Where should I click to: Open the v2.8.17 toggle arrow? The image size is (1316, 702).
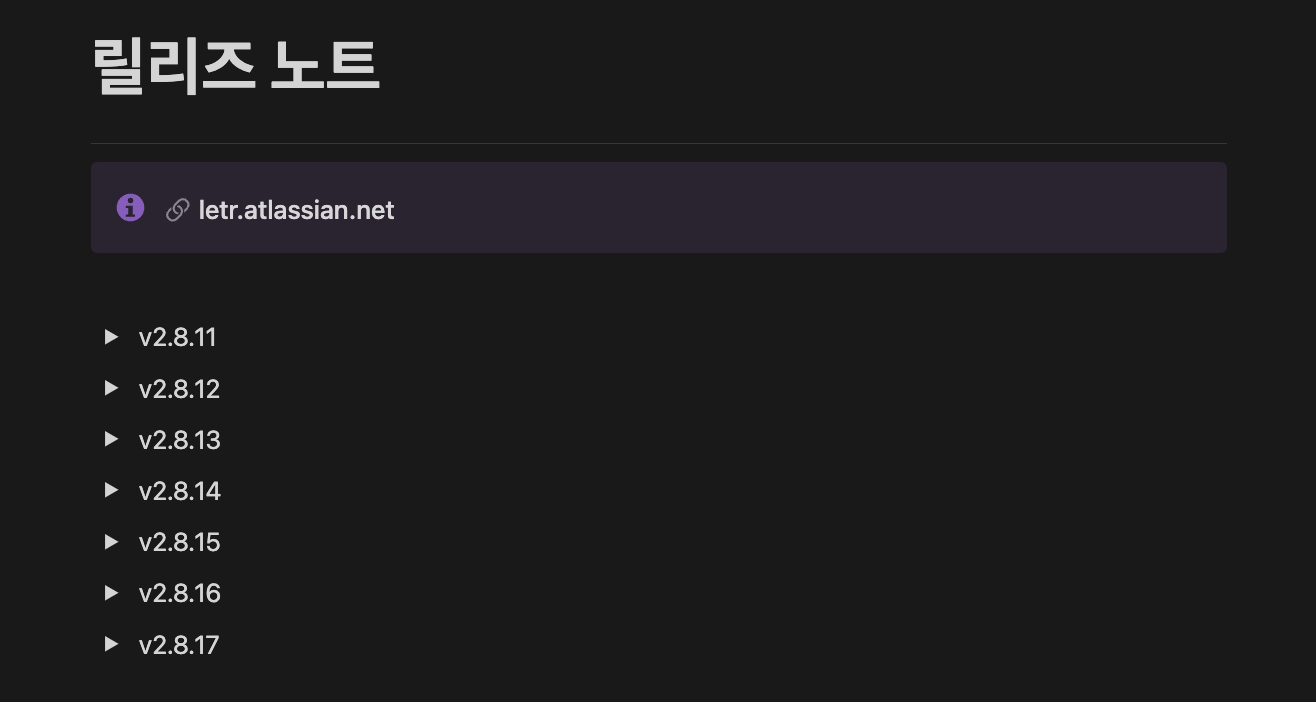point(111,644)
